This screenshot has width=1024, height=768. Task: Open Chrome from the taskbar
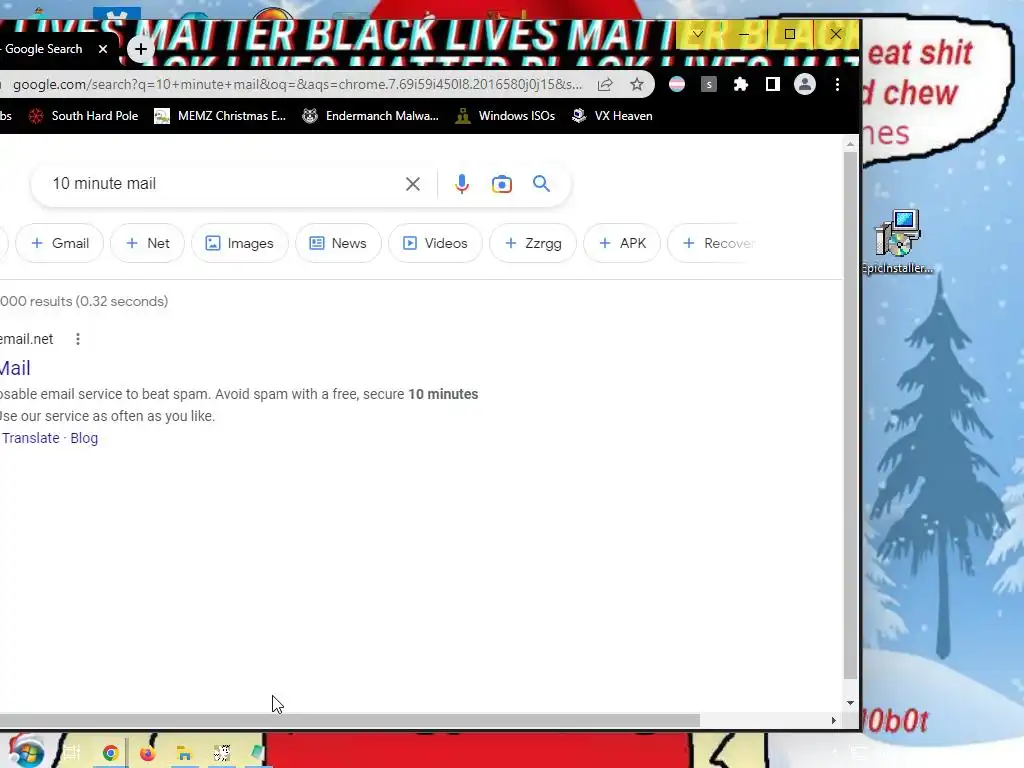(110, 753)
